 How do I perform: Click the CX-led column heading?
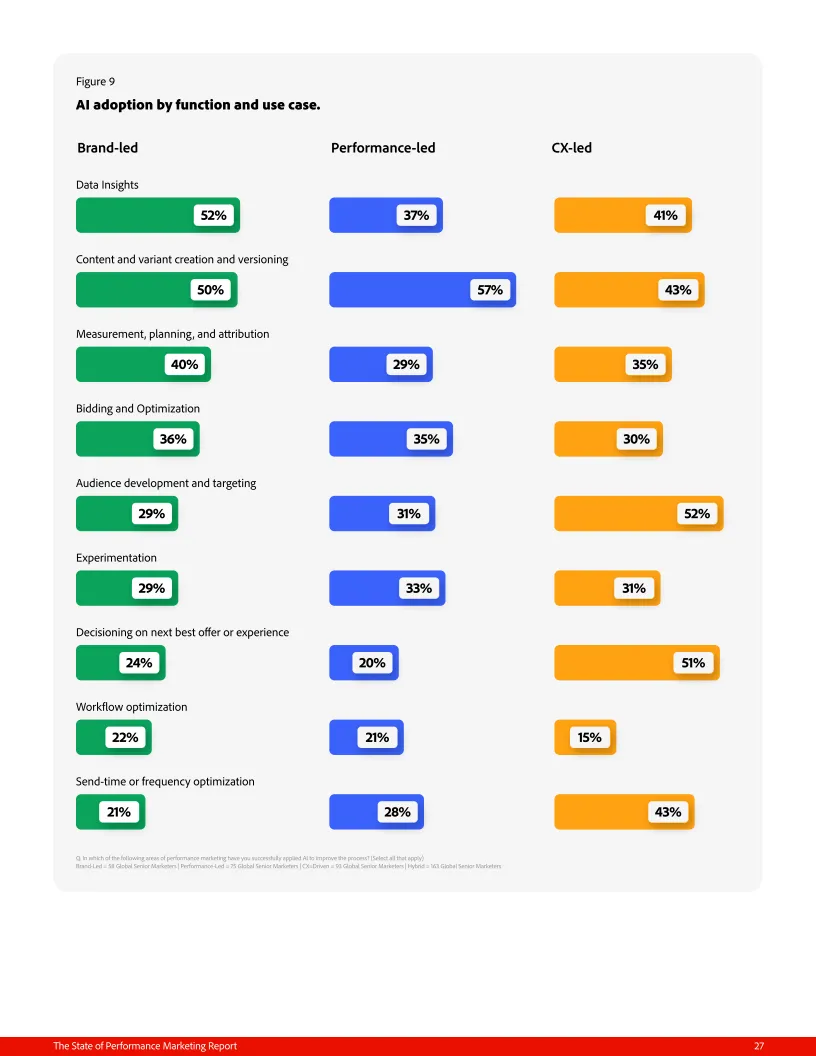point(571,148)
